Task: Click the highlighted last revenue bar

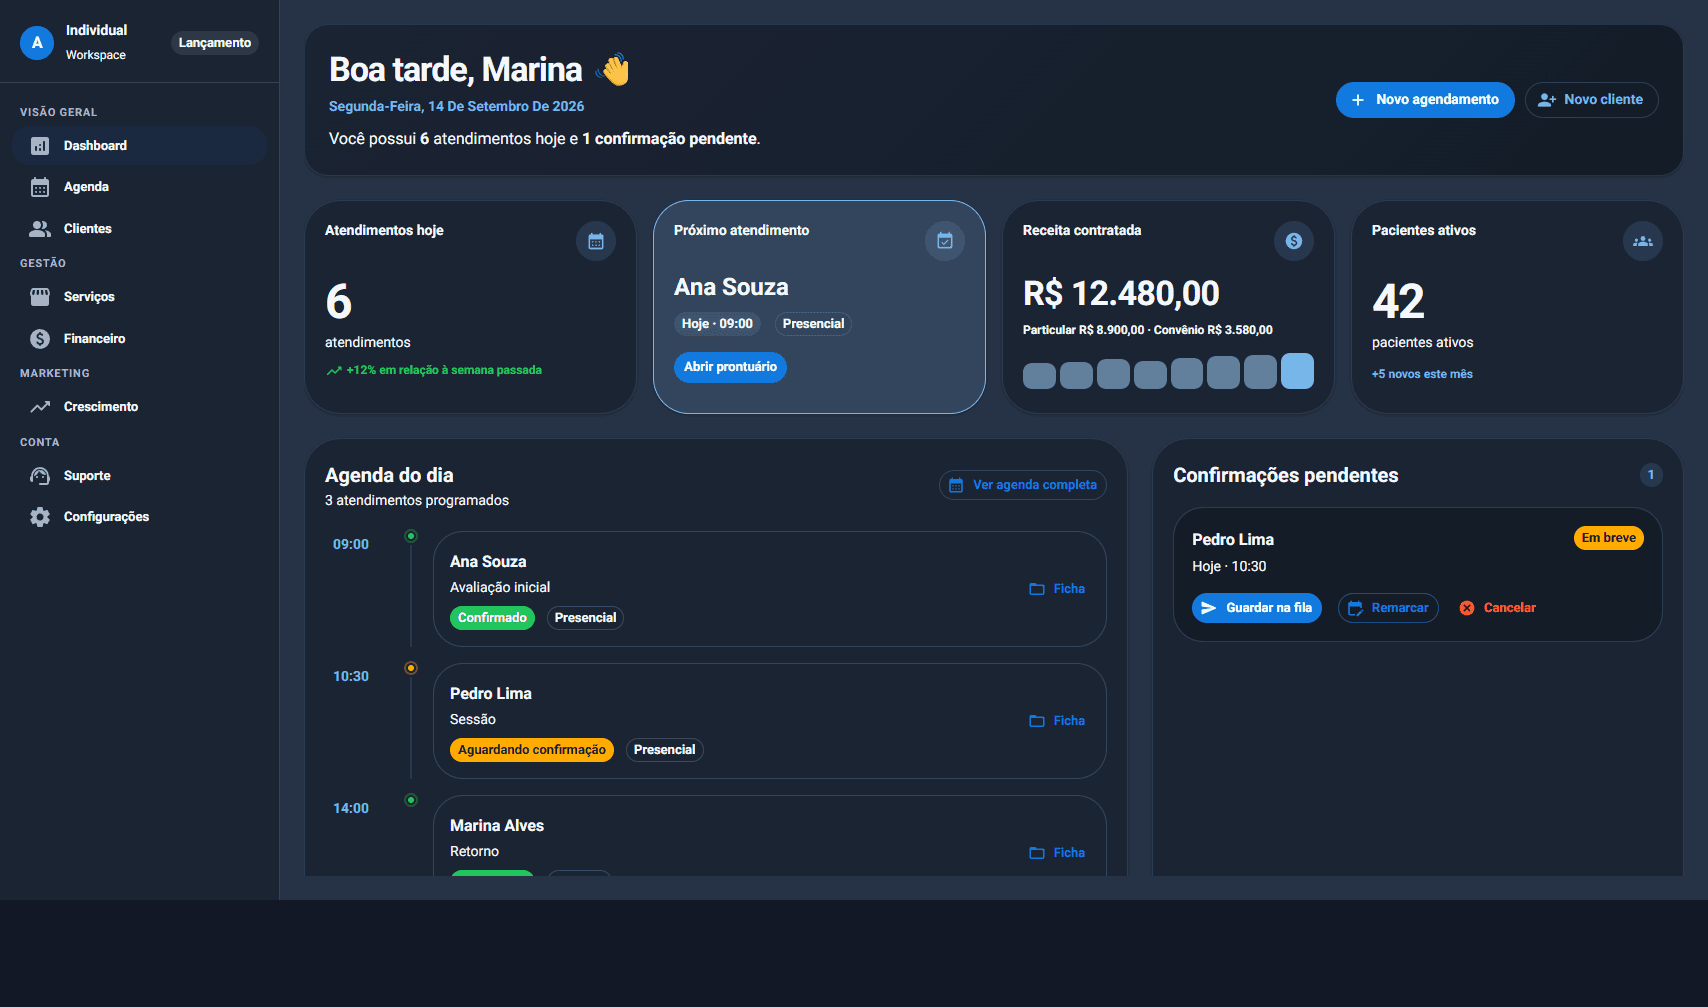Action: pos(1297,371)
